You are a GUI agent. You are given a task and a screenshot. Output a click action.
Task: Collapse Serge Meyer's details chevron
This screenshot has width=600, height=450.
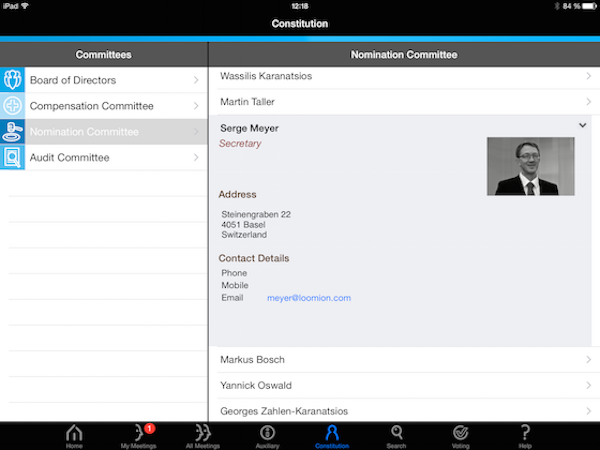tap(582, 125)
